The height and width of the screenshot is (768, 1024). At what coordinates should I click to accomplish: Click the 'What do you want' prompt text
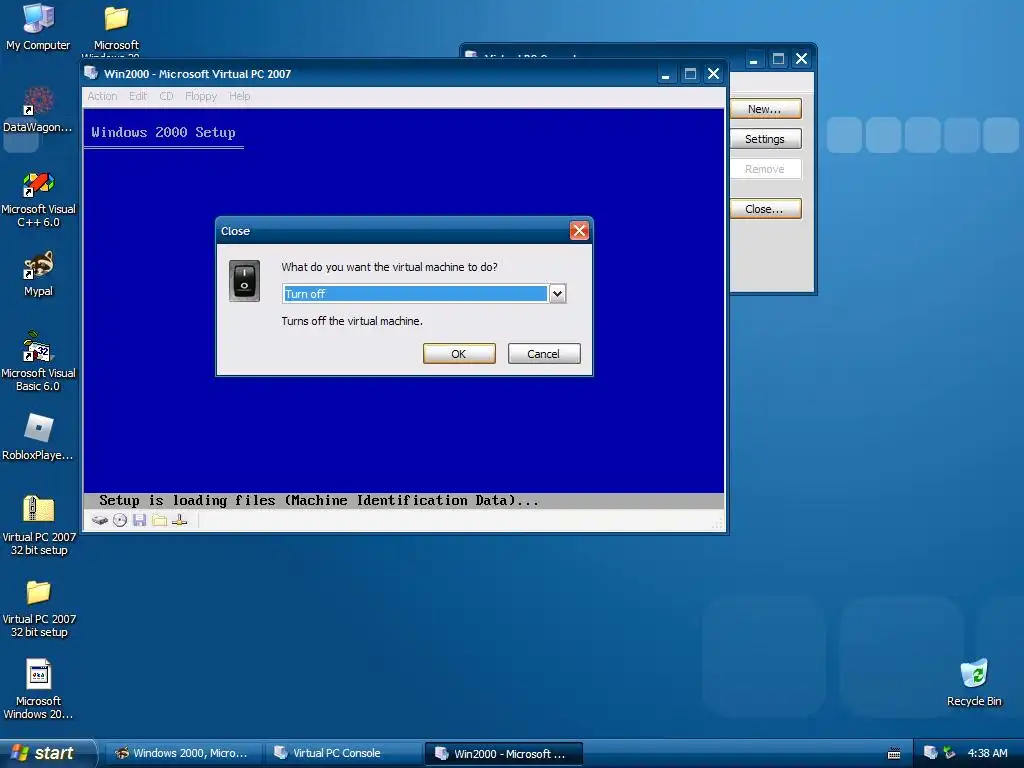click(x=389, y=266)
